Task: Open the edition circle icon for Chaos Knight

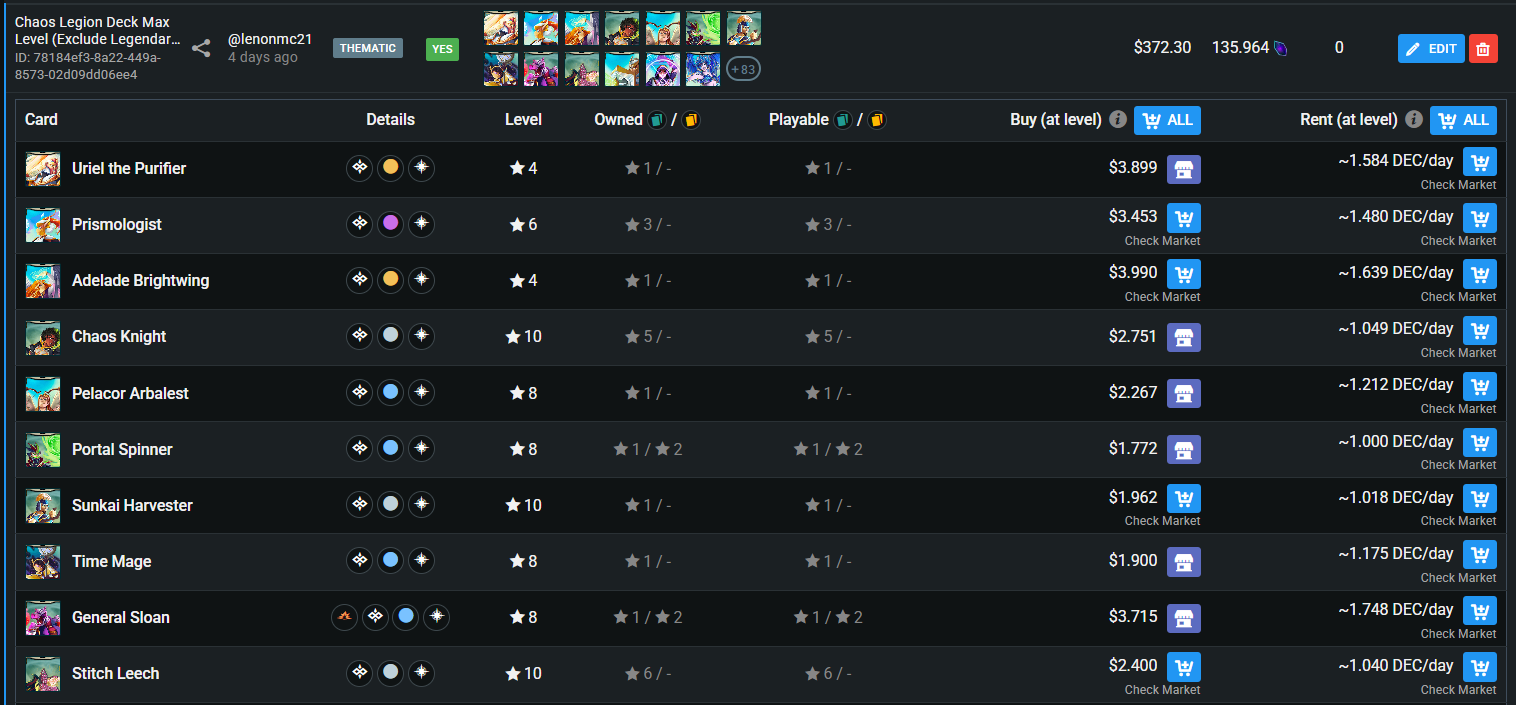Action: pos(359,336)
